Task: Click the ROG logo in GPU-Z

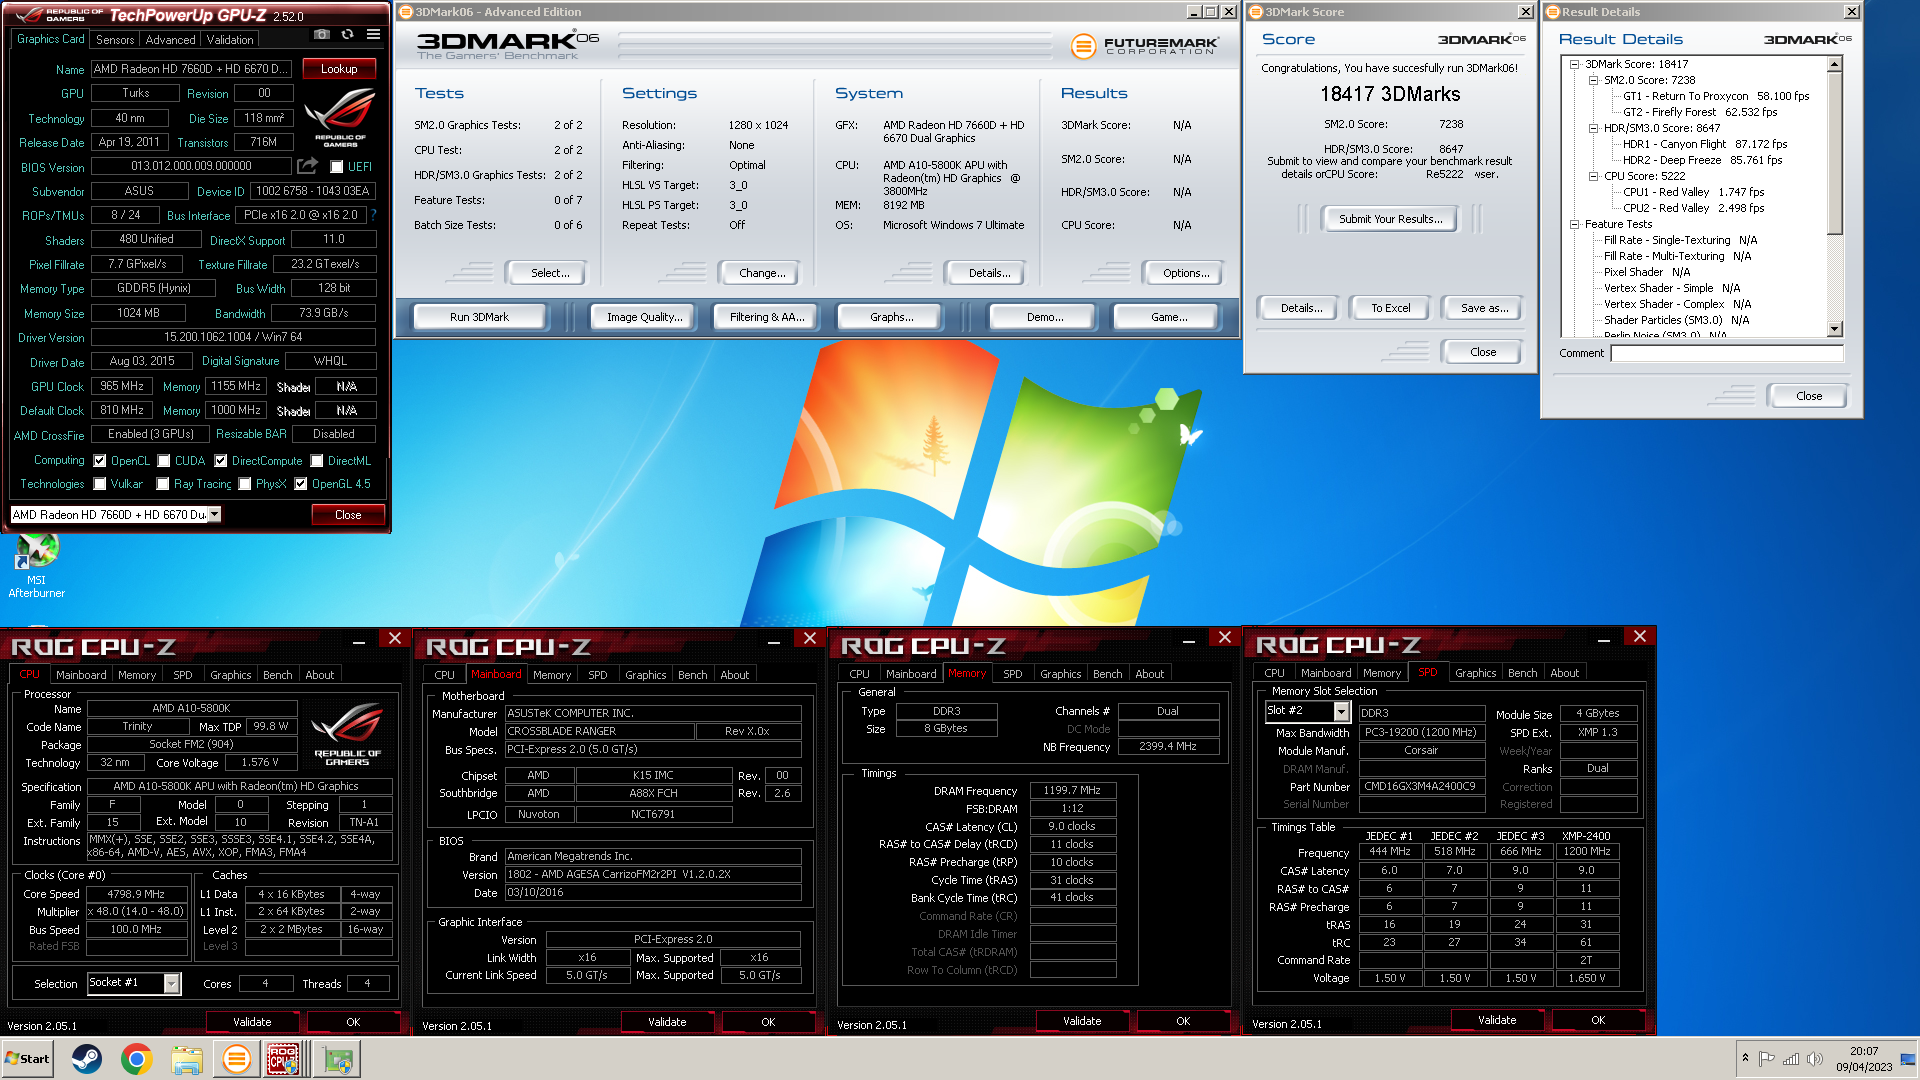Action: tap(340, 118)
